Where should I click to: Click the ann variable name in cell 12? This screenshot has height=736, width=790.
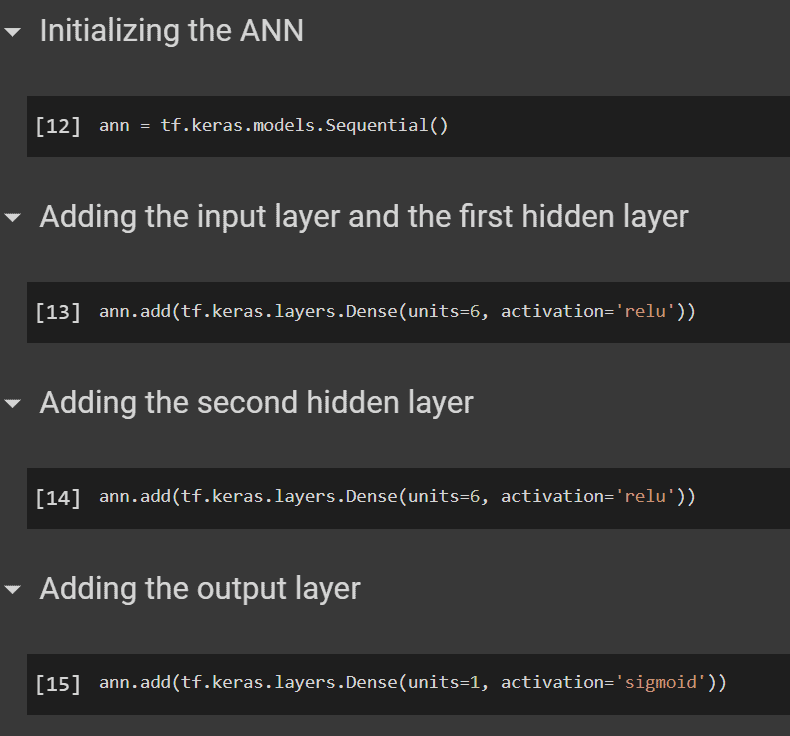click(x=114, y=126)
